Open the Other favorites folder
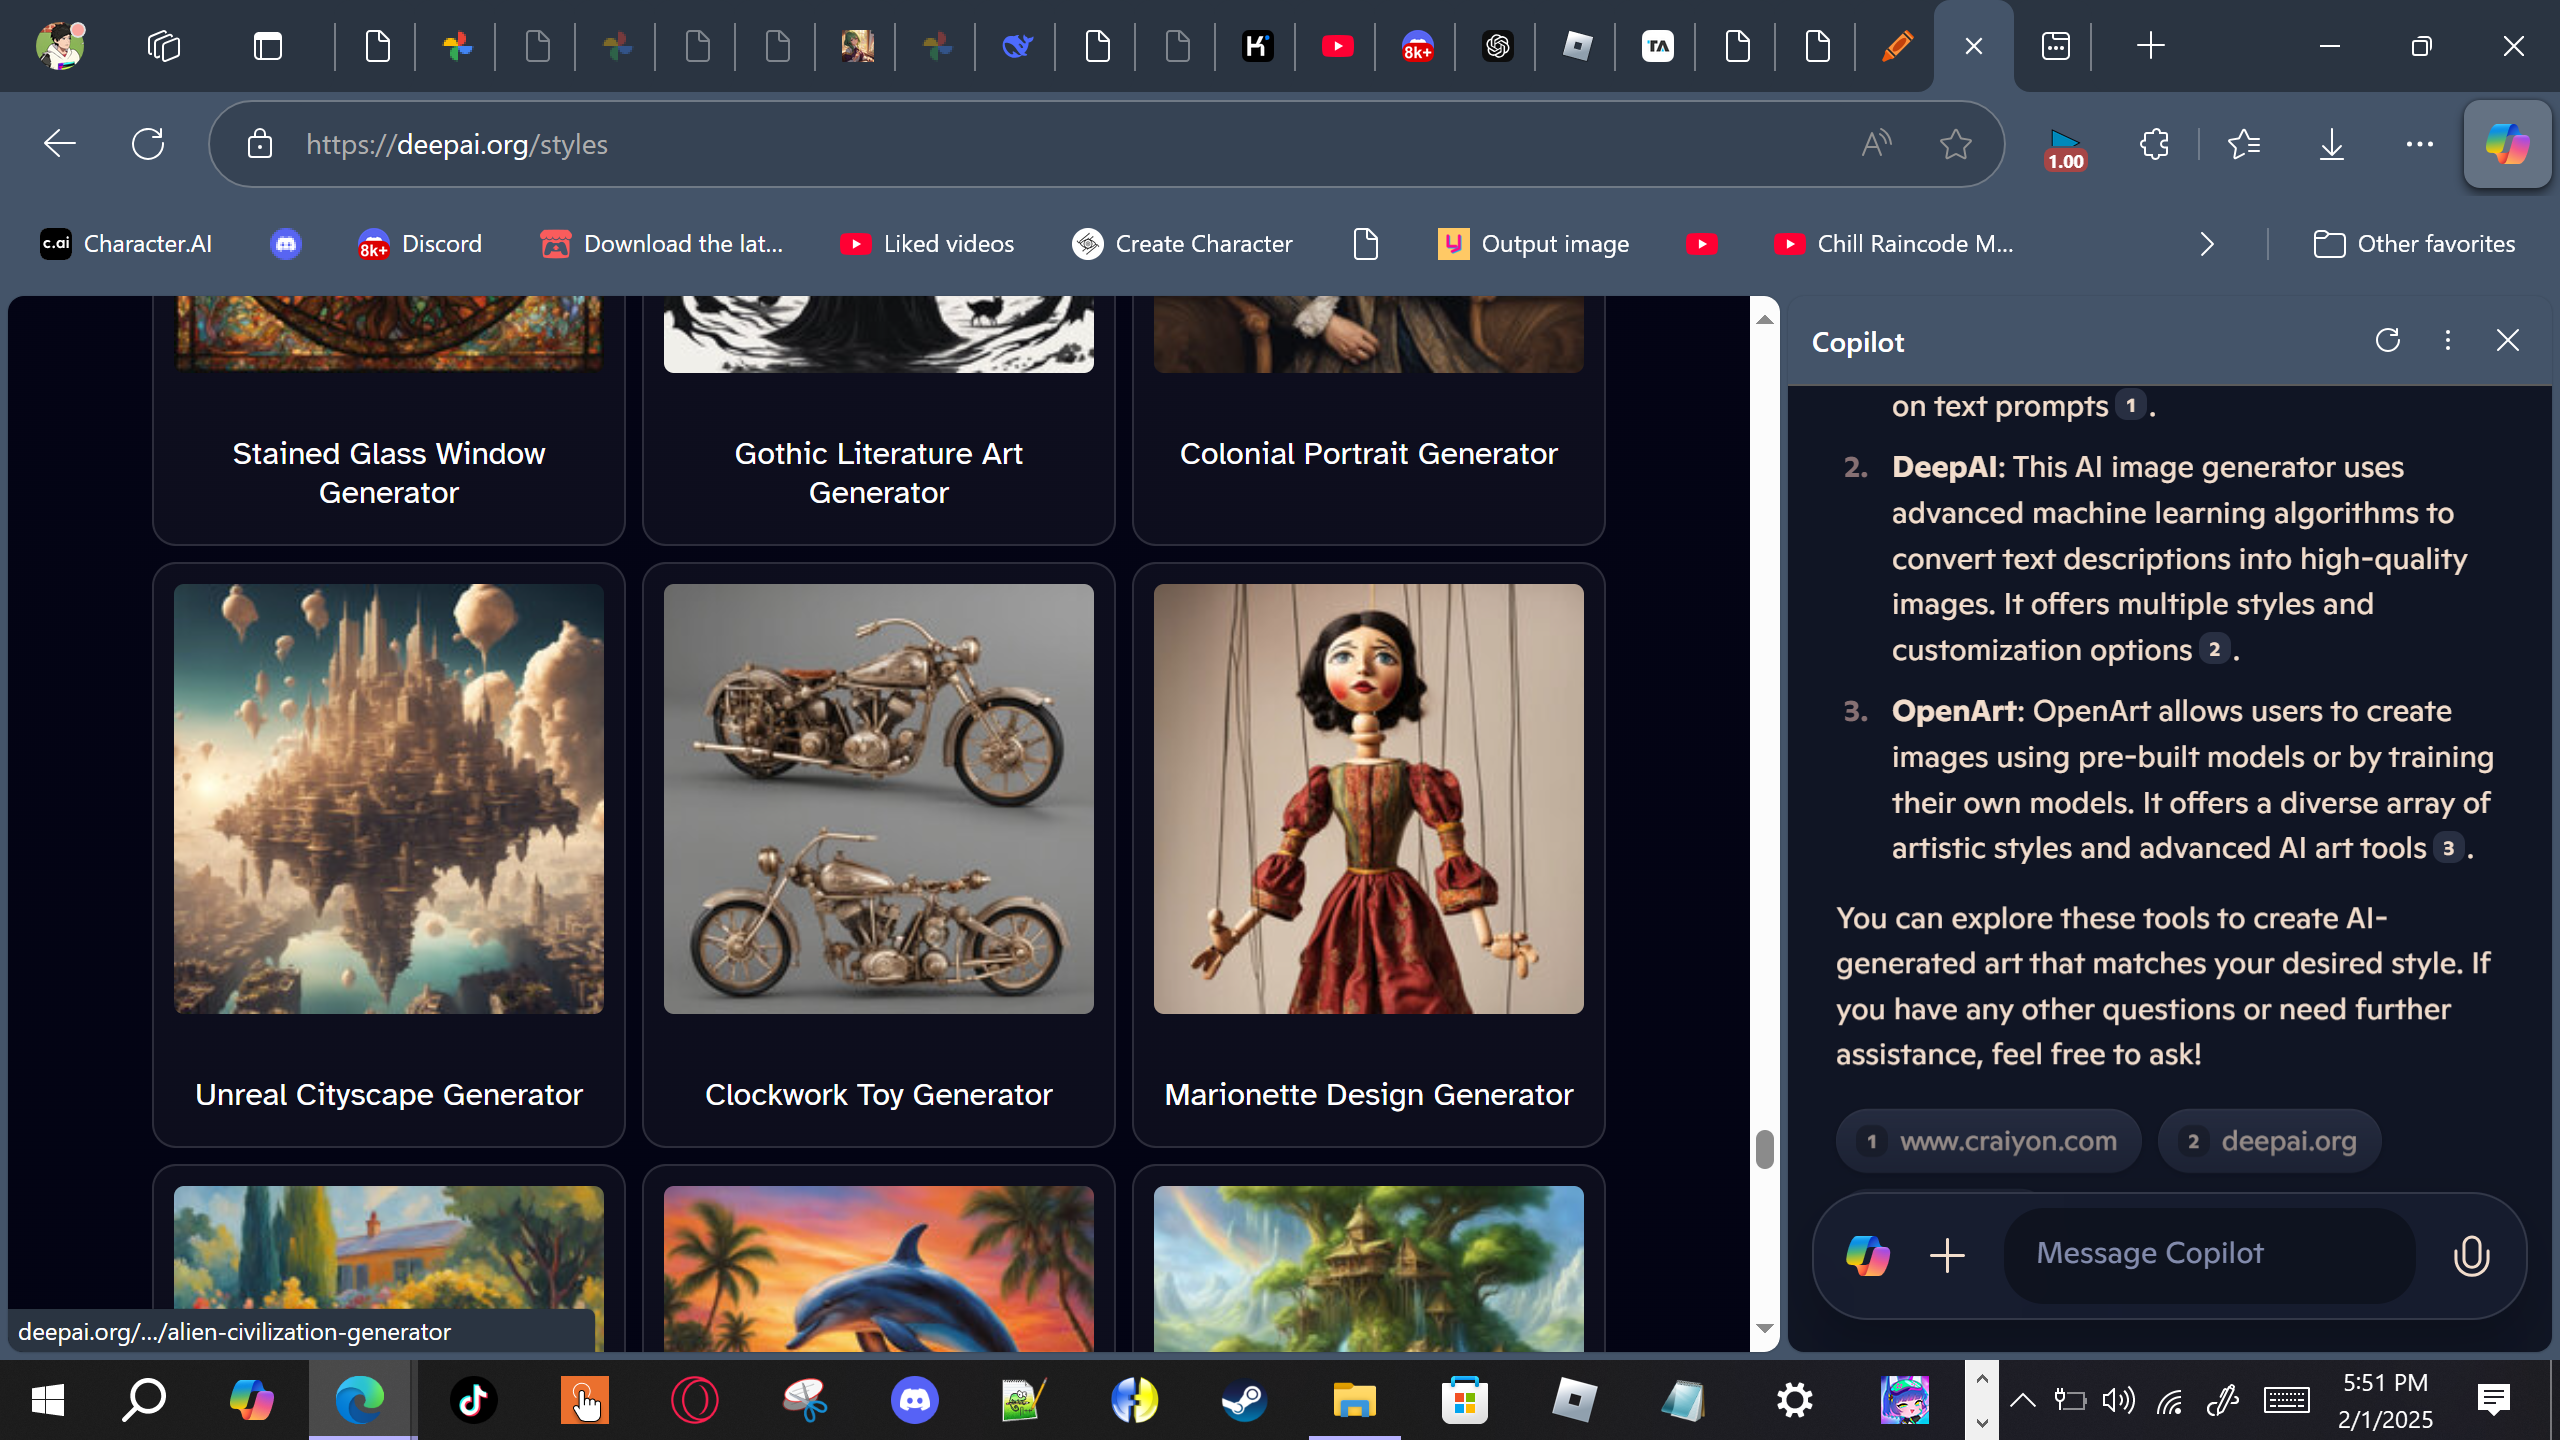The width and height of the screenshot is (2560, 1440). click(x=2414, y=244)
